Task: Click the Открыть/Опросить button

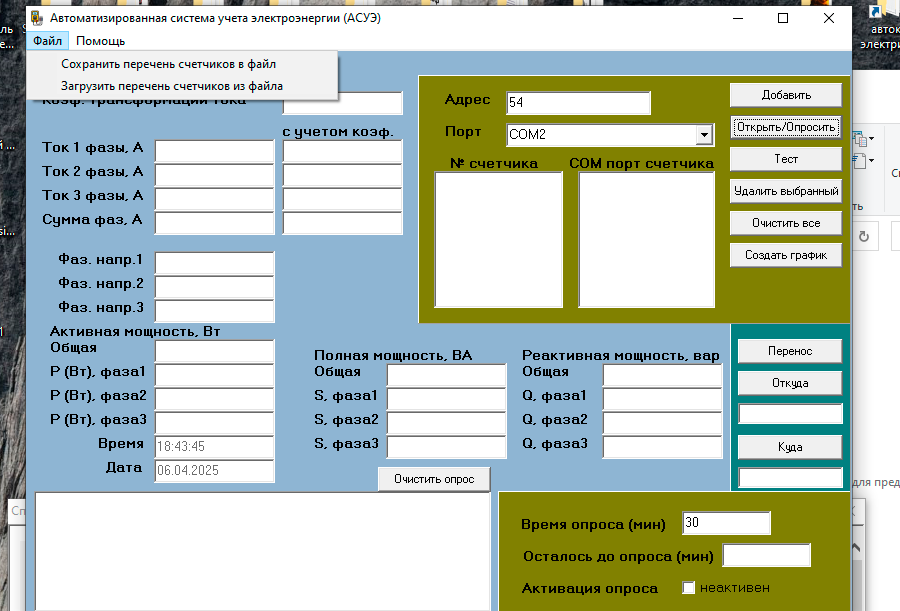Action: [786, 127]
